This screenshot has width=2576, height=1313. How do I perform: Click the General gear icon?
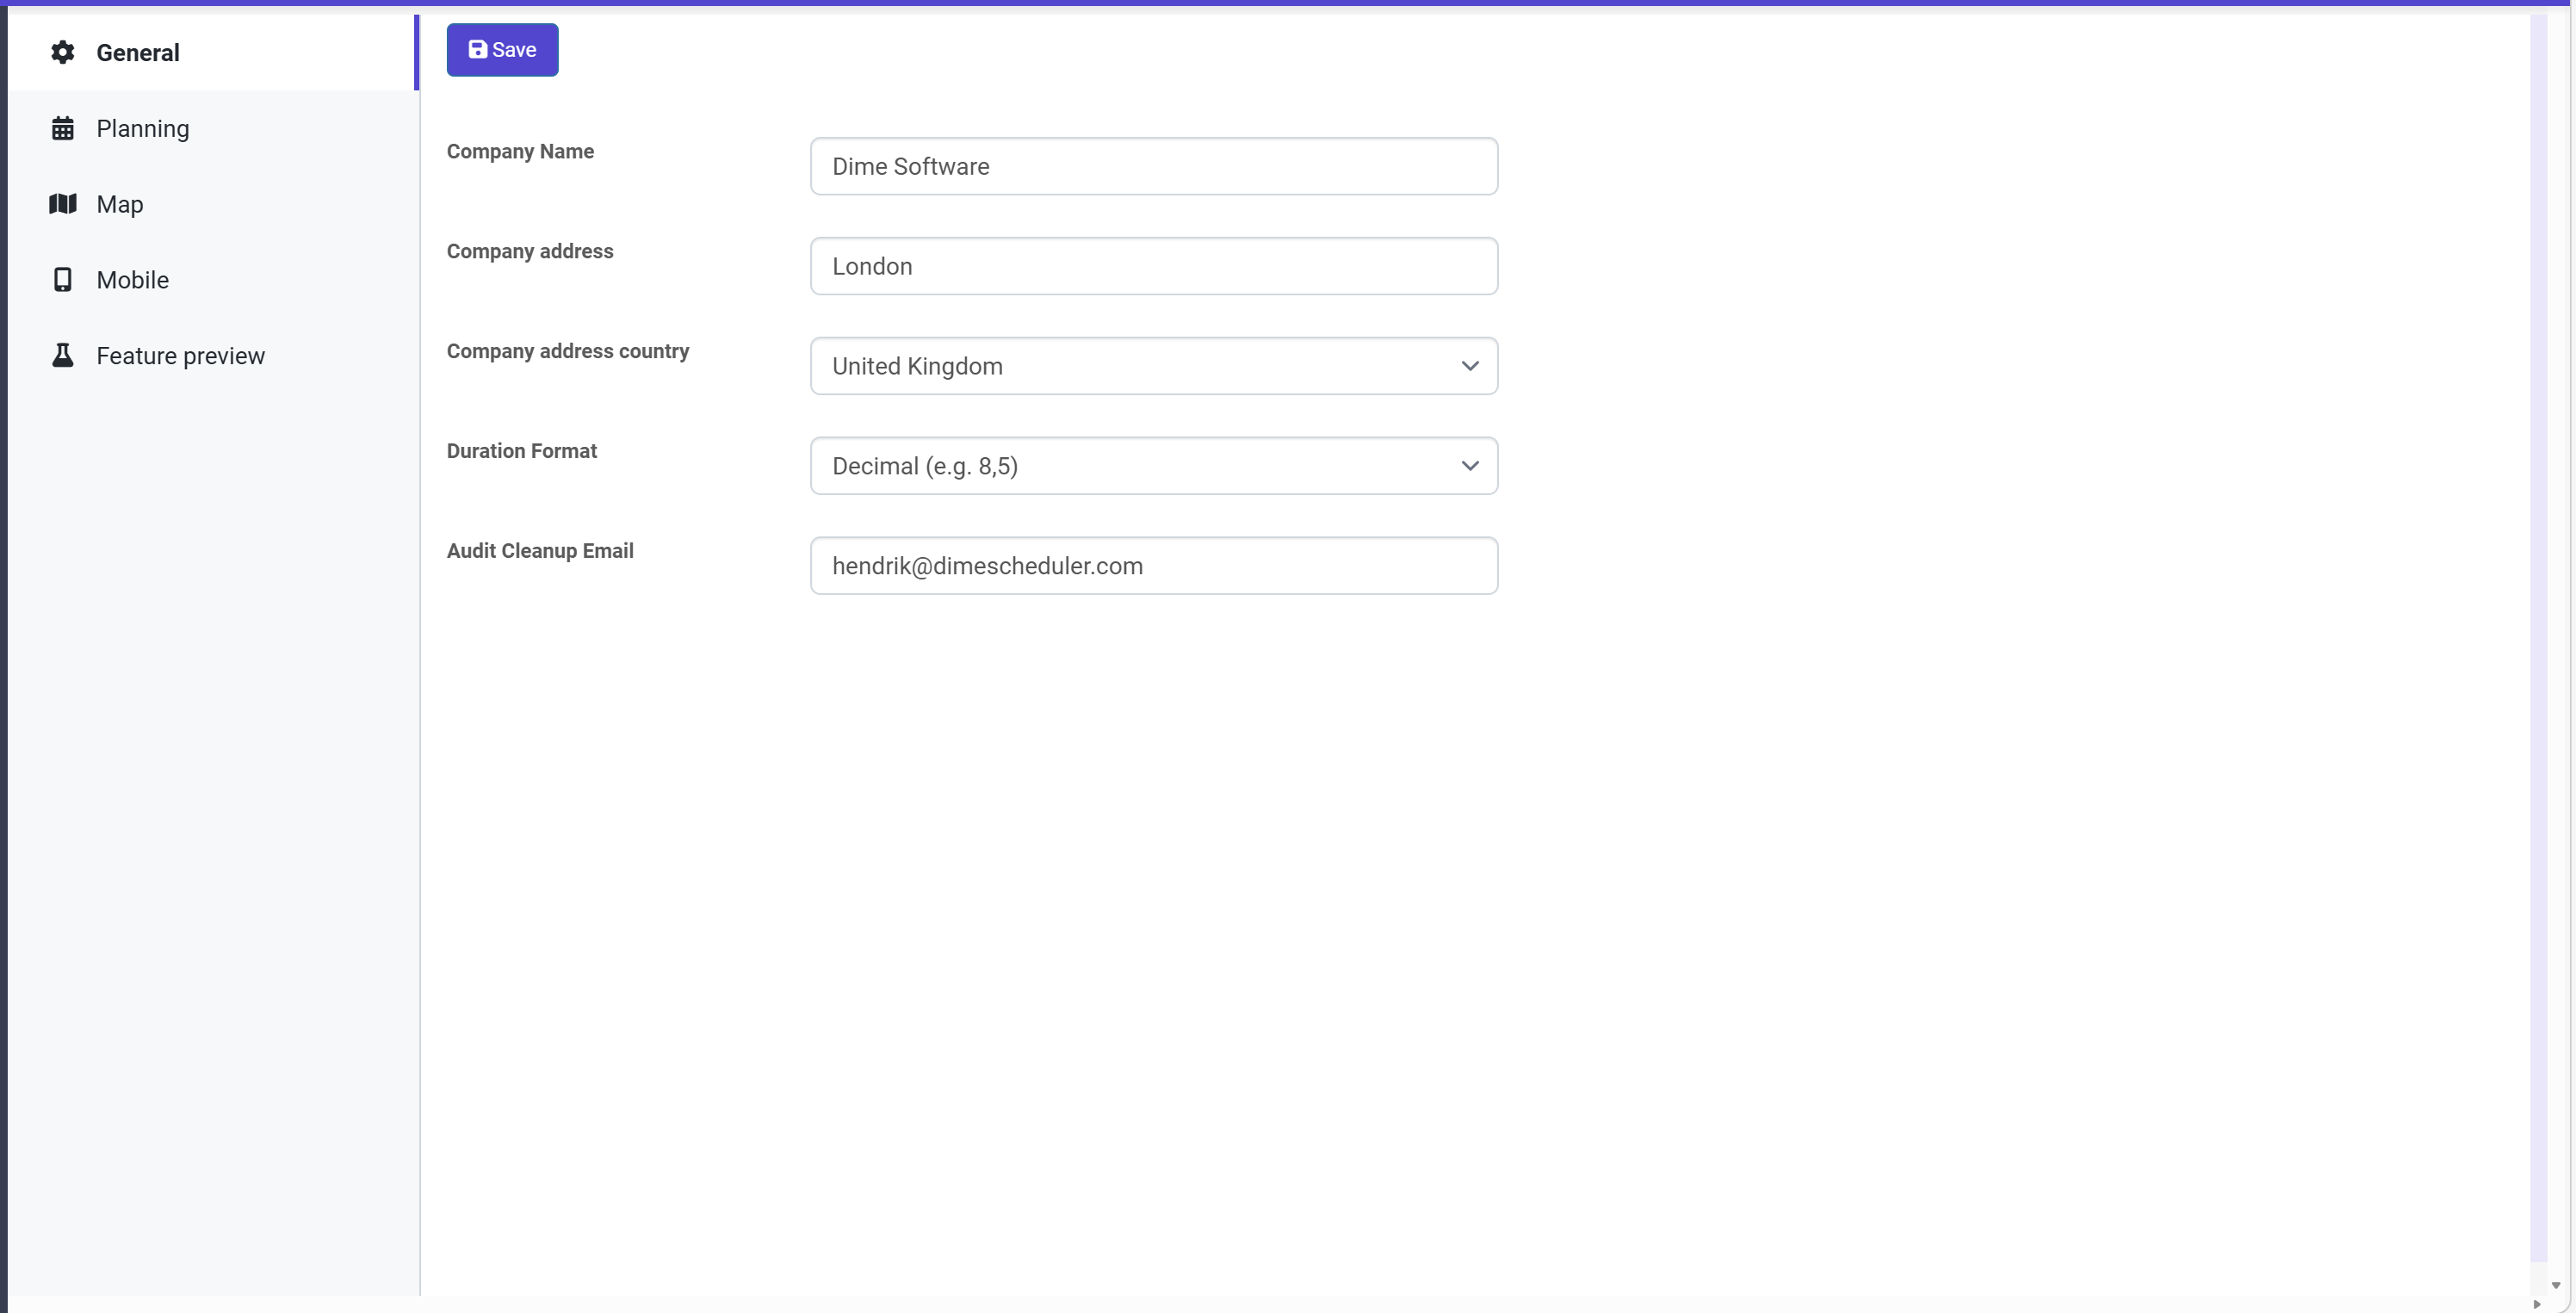click(x=62, y=52)
